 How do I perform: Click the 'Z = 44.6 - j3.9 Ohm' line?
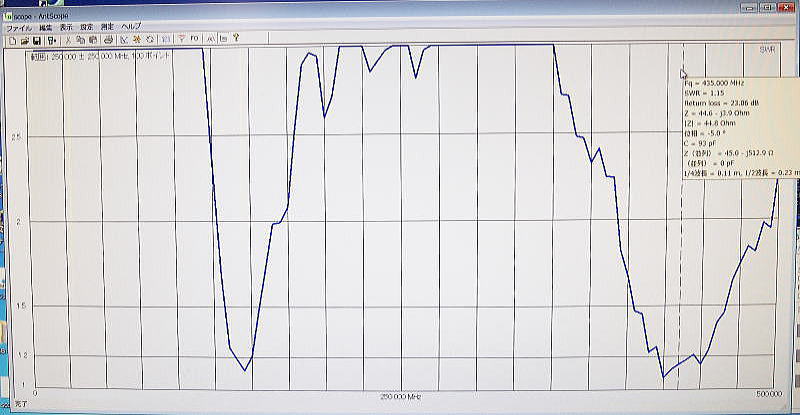pos(717,113)
